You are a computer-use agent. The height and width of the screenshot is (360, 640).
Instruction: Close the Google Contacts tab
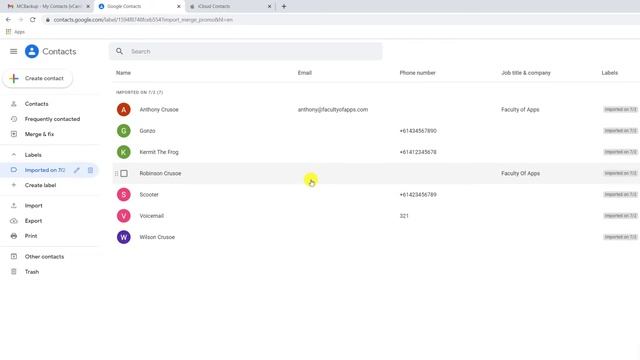pyautogui.click(x=178, y=7)
